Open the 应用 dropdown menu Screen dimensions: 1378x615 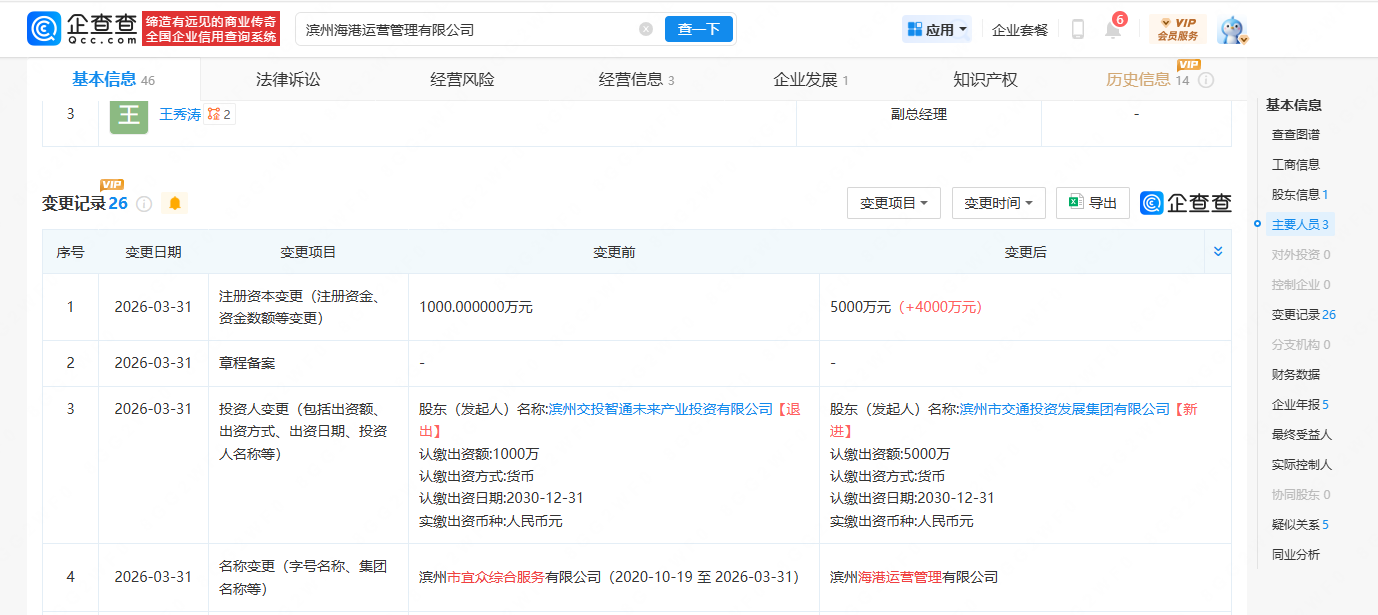tap(937, 29)
